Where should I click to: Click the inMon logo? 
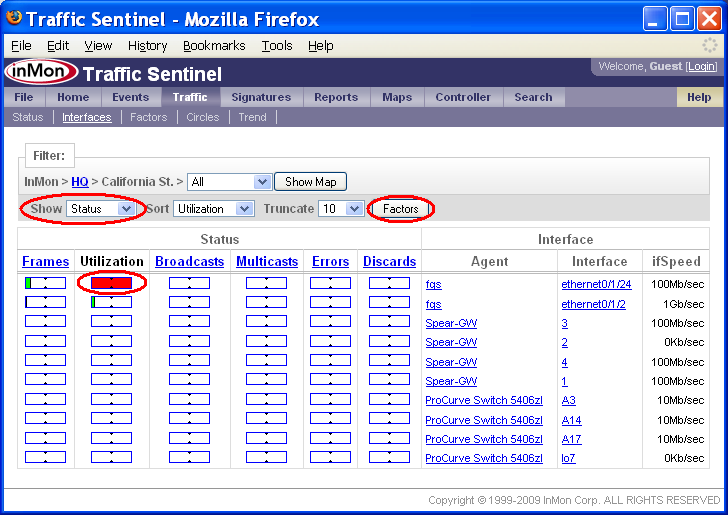coord(42,72)
